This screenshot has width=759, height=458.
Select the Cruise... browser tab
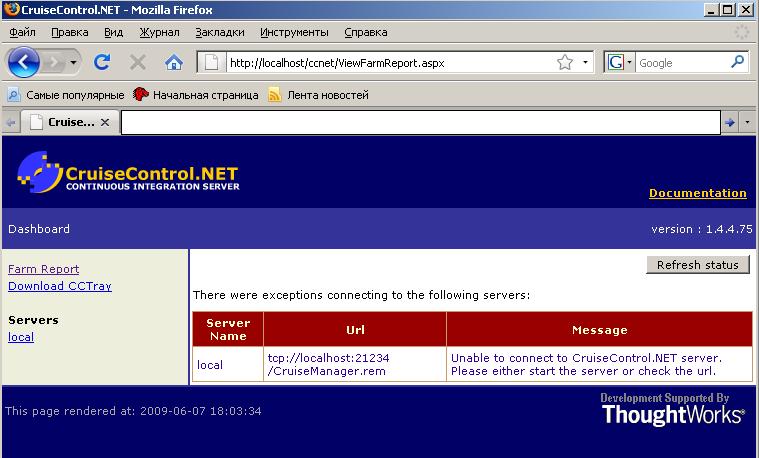click(x=68, y=122)
